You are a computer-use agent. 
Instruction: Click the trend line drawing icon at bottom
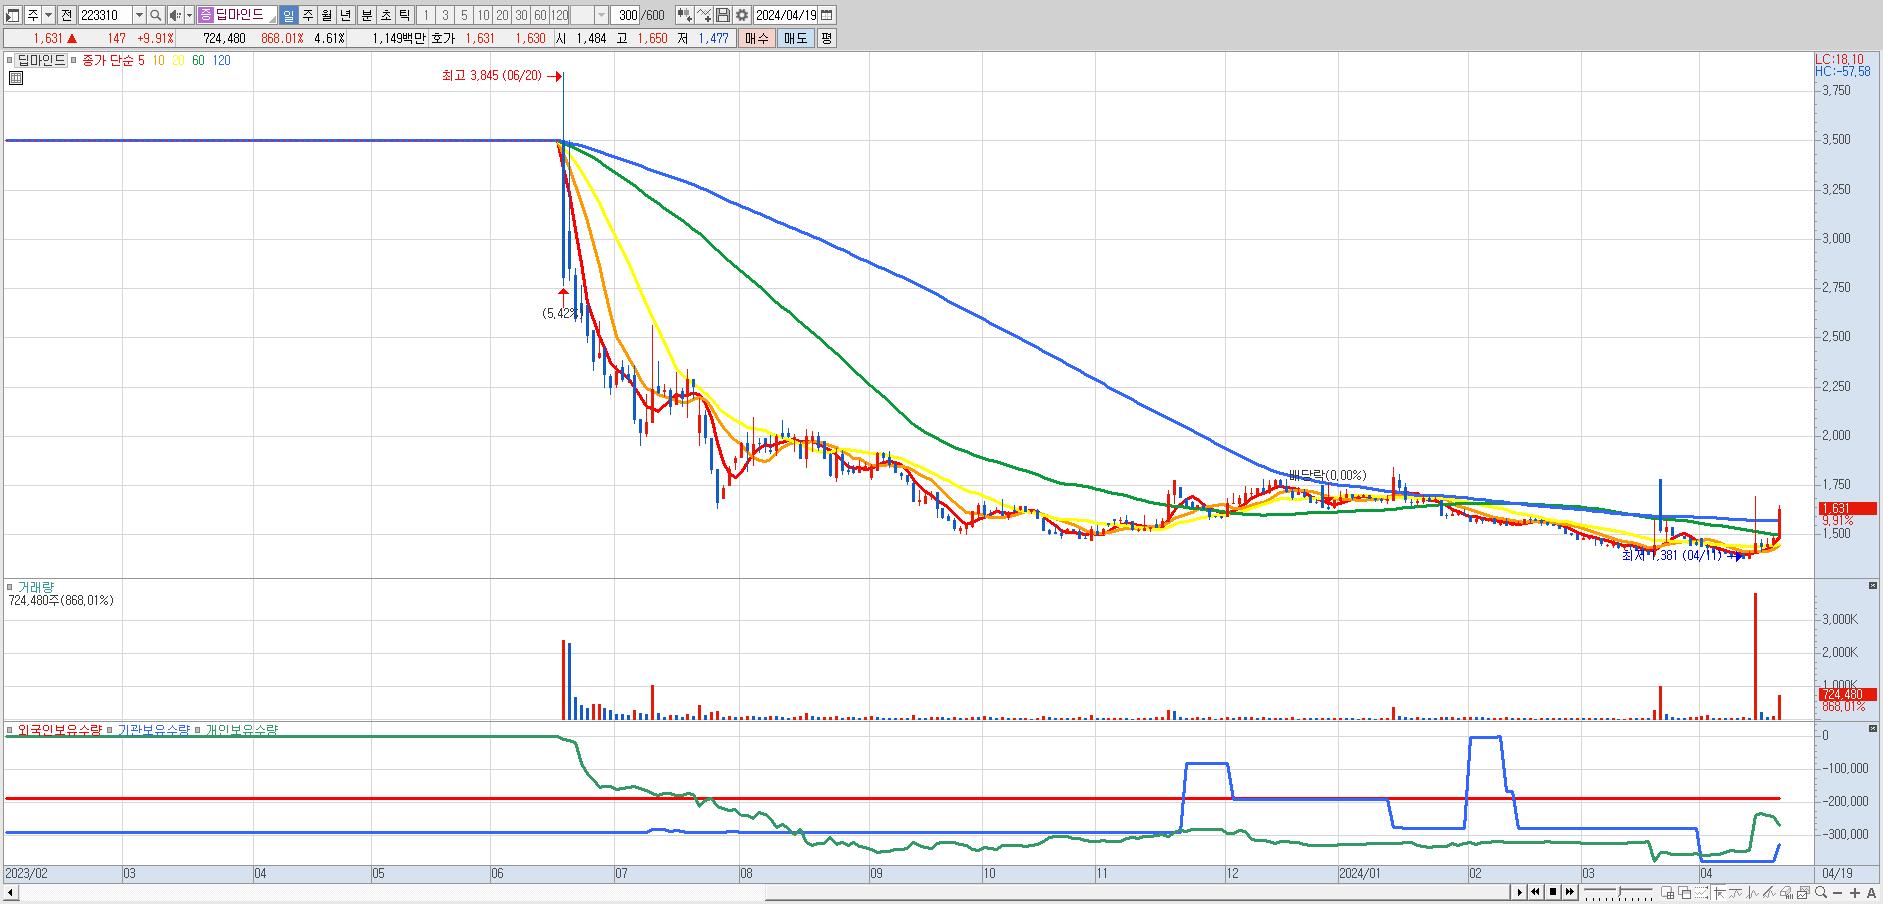click(1769, 892)
